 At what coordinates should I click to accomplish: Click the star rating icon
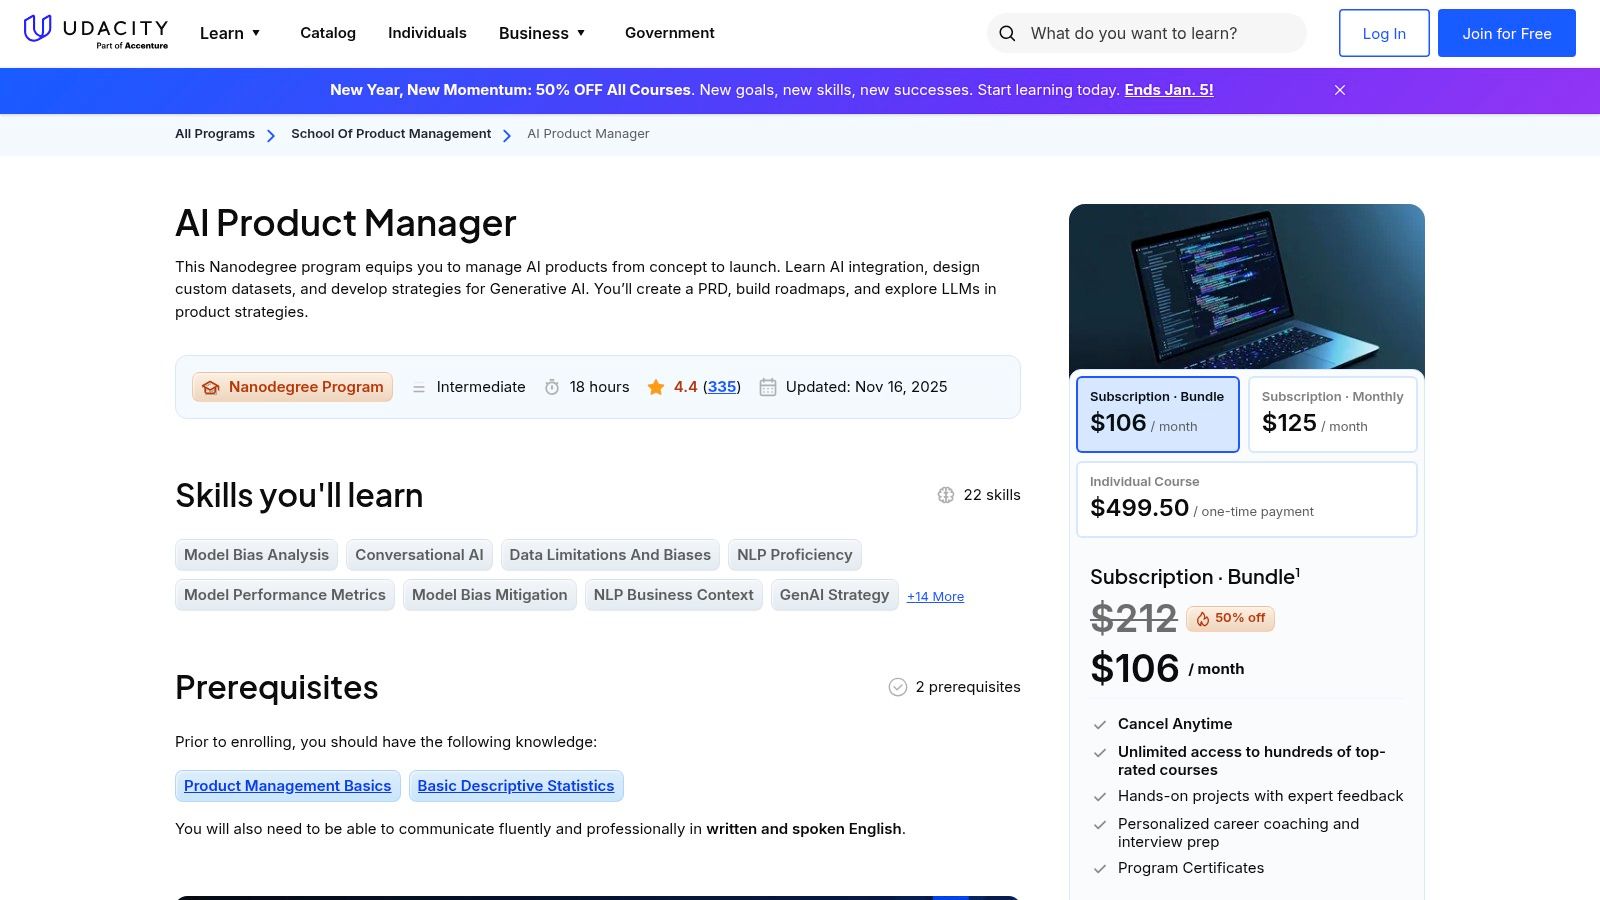[x=656, y=387]
